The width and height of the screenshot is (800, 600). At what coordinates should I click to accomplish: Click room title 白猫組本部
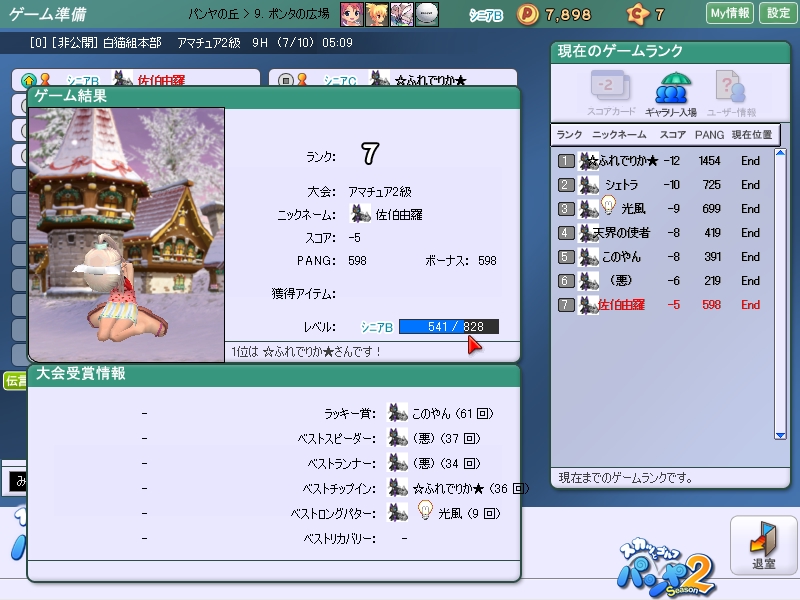(x=132, y=43)
